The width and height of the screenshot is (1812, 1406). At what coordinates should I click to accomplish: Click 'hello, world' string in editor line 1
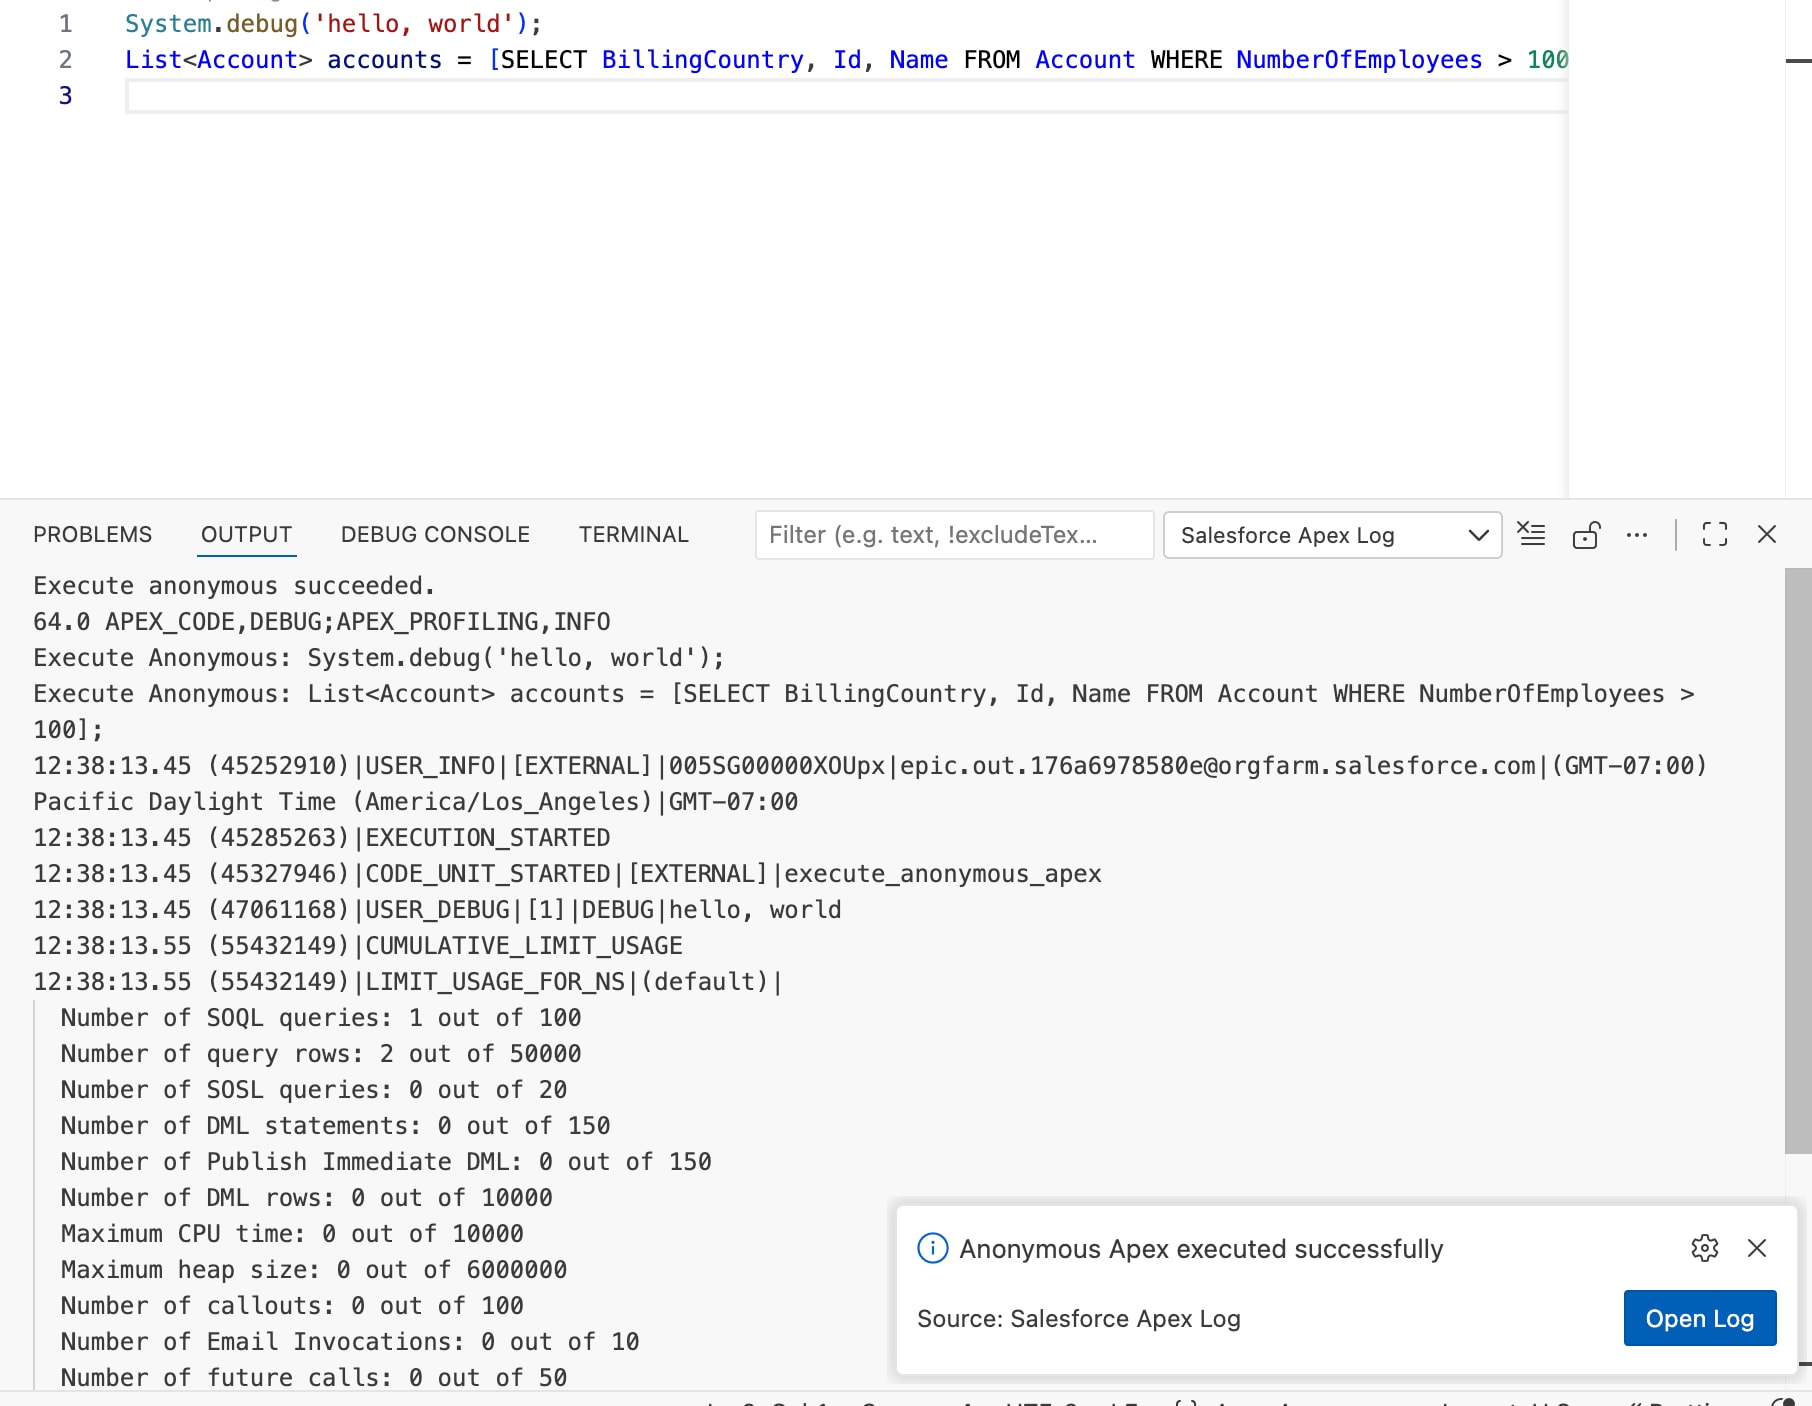[413, 24]
